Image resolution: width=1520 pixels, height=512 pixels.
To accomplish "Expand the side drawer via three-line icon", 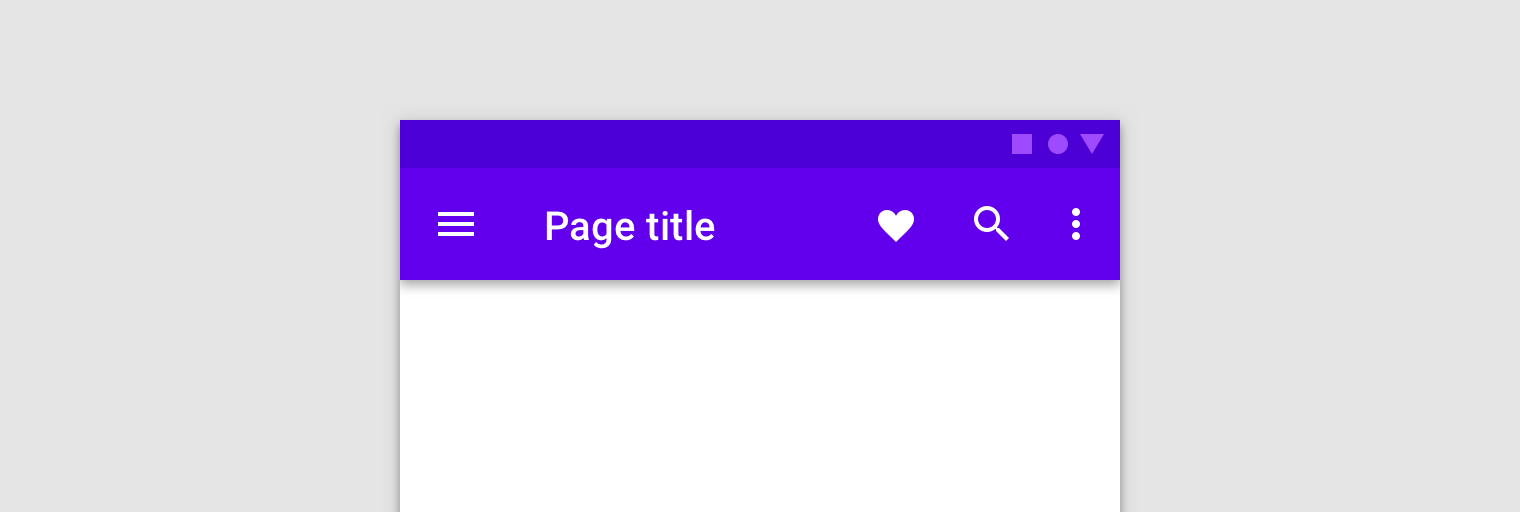I will point(456,225).
